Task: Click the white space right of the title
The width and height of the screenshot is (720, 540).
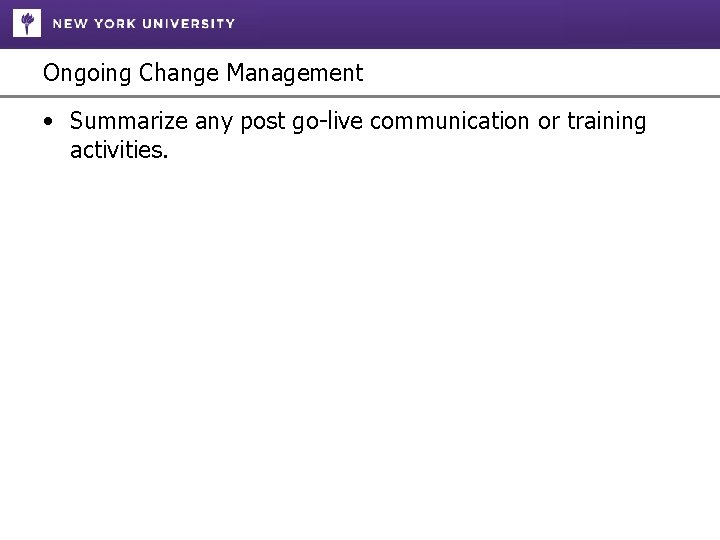Action: (540, 73)
